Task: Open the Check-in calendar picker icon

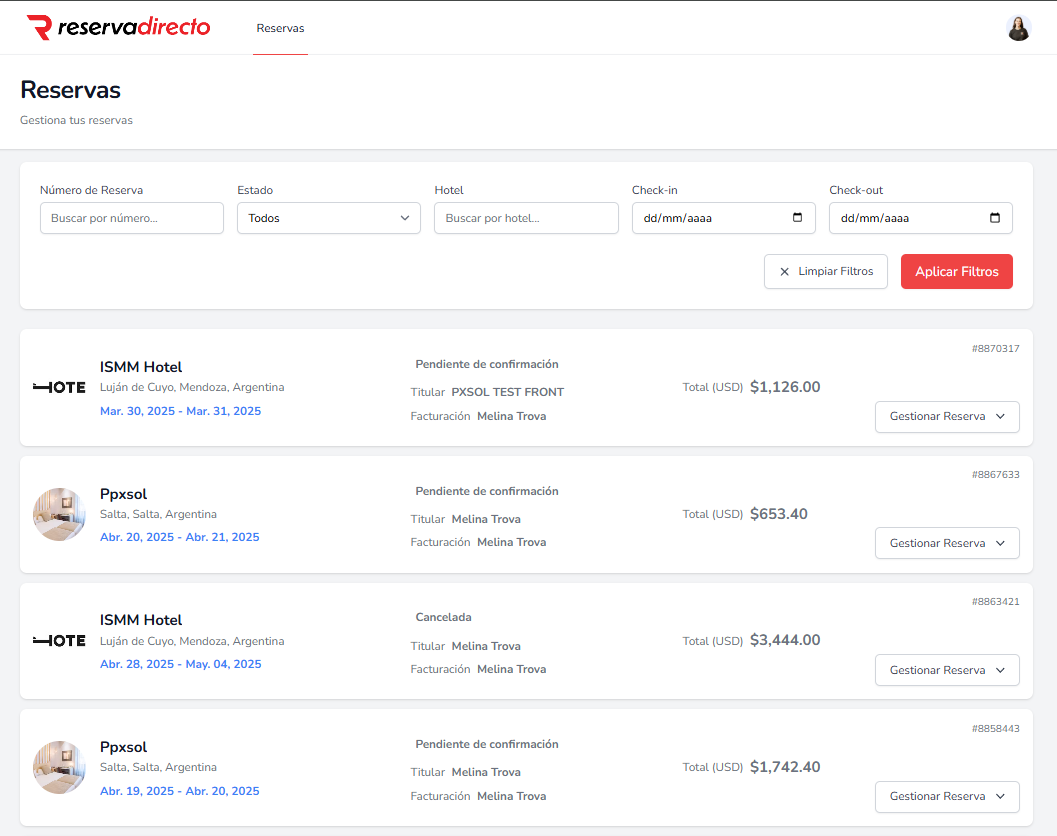Action: click(x=797, y=218)
